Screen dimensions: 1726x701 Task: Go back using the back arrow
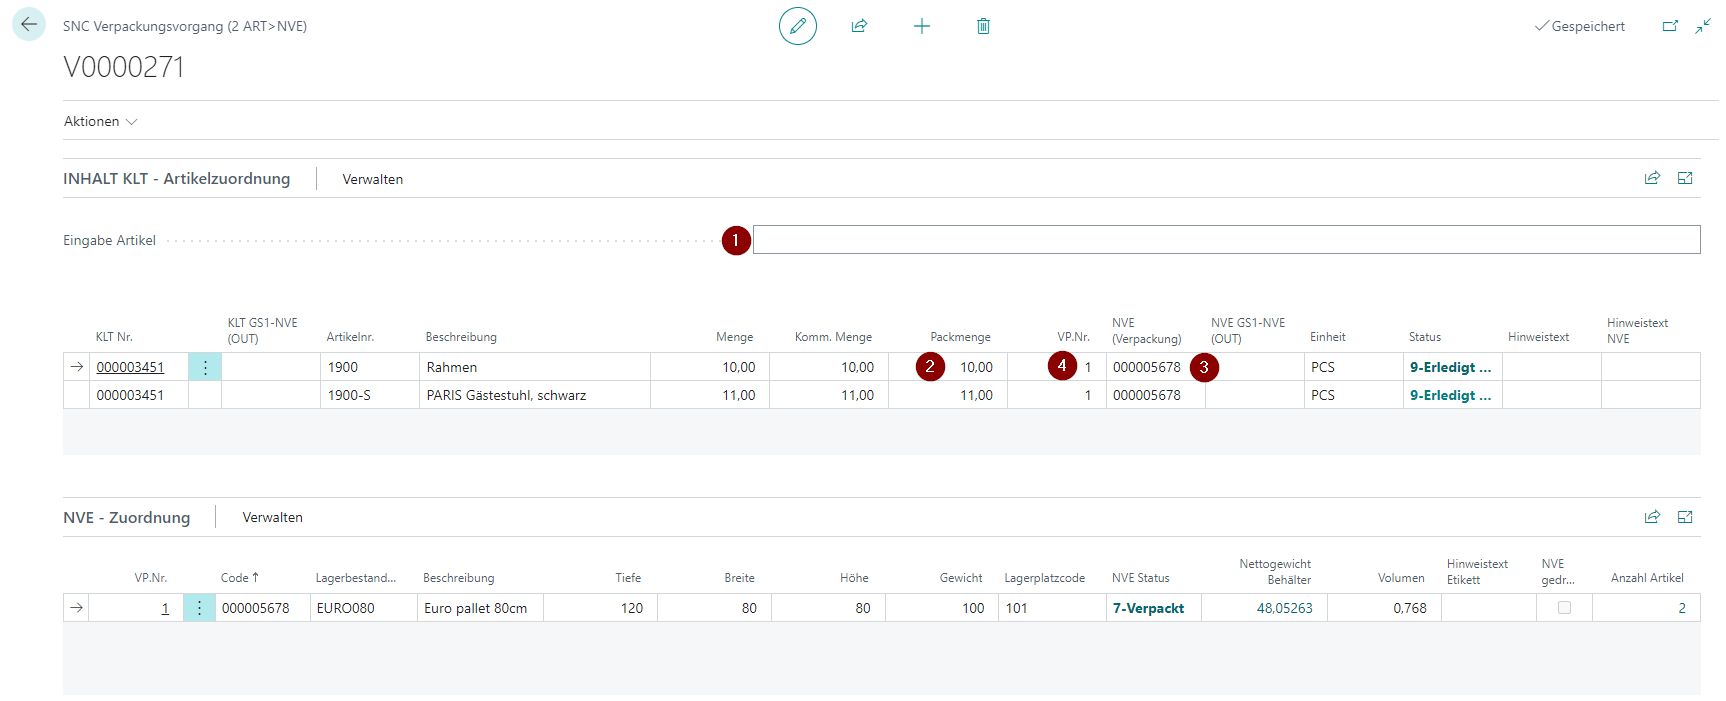point(29,25)
